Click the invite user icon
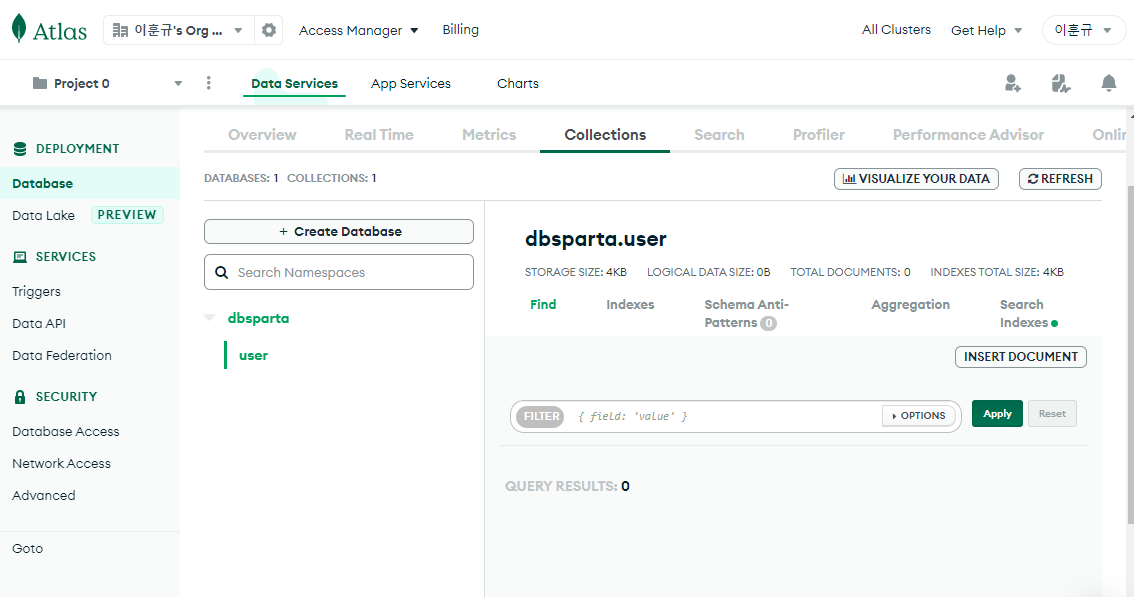 (1012, 83)
